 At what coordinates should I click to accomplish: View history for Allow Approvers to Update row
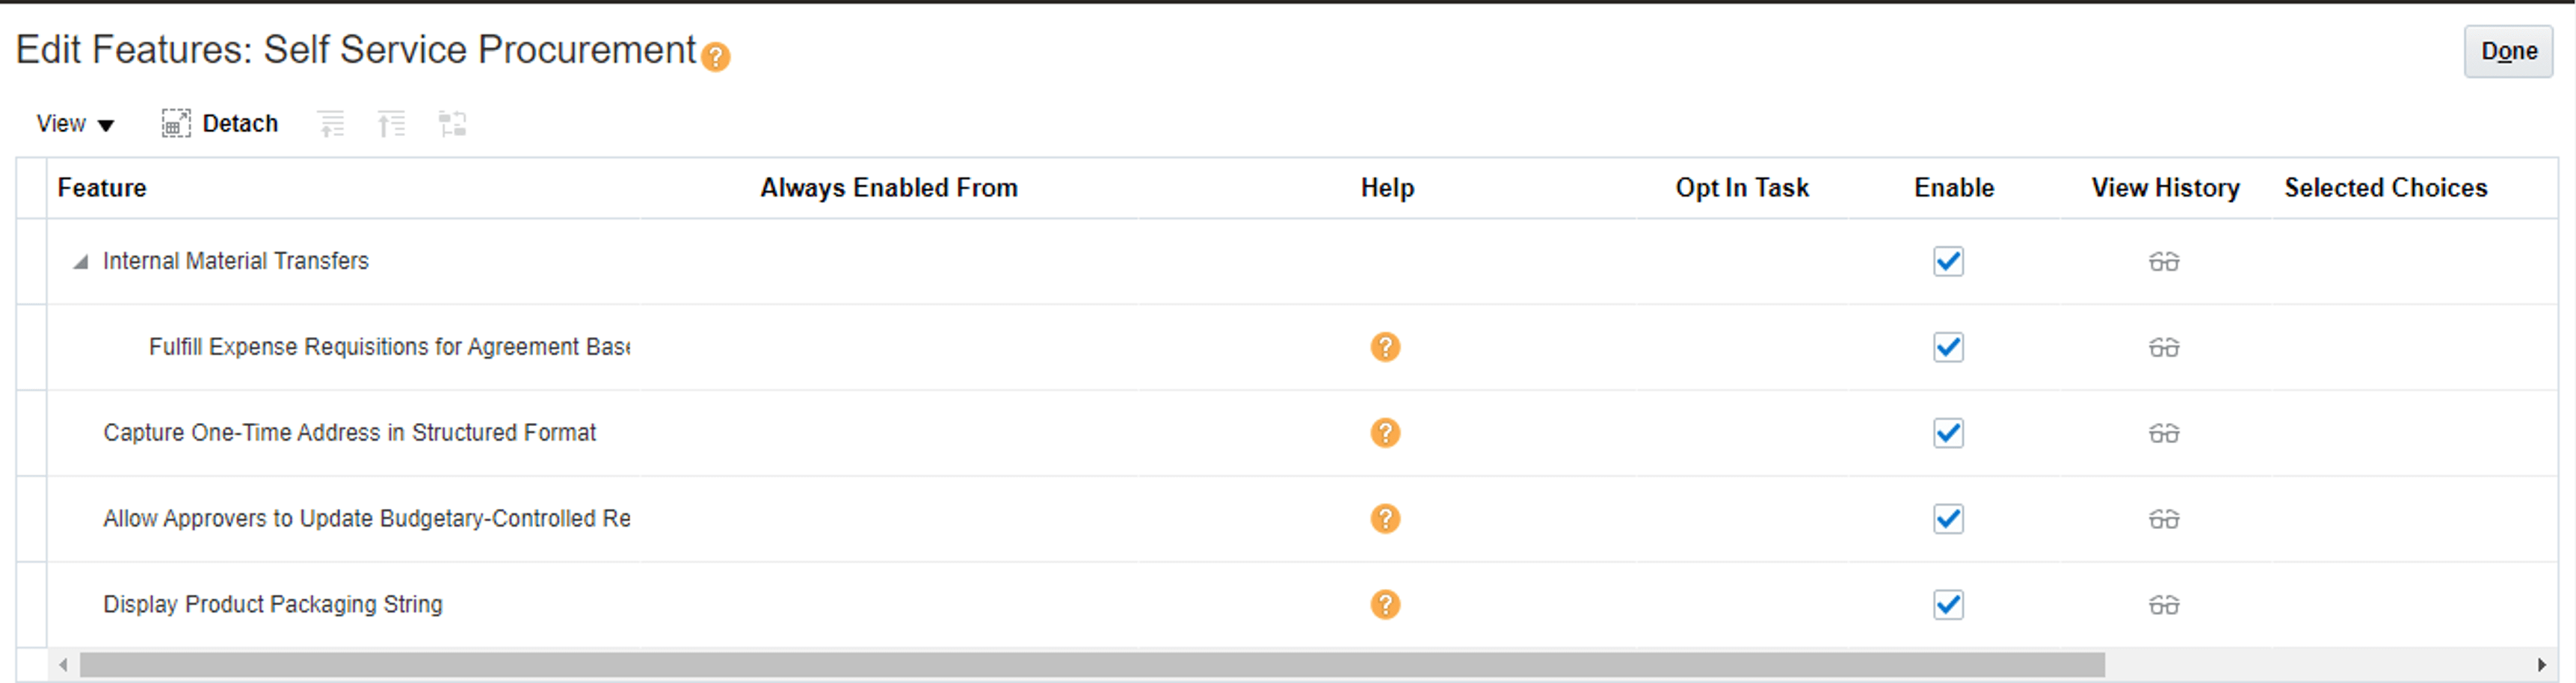point(2163,519)
